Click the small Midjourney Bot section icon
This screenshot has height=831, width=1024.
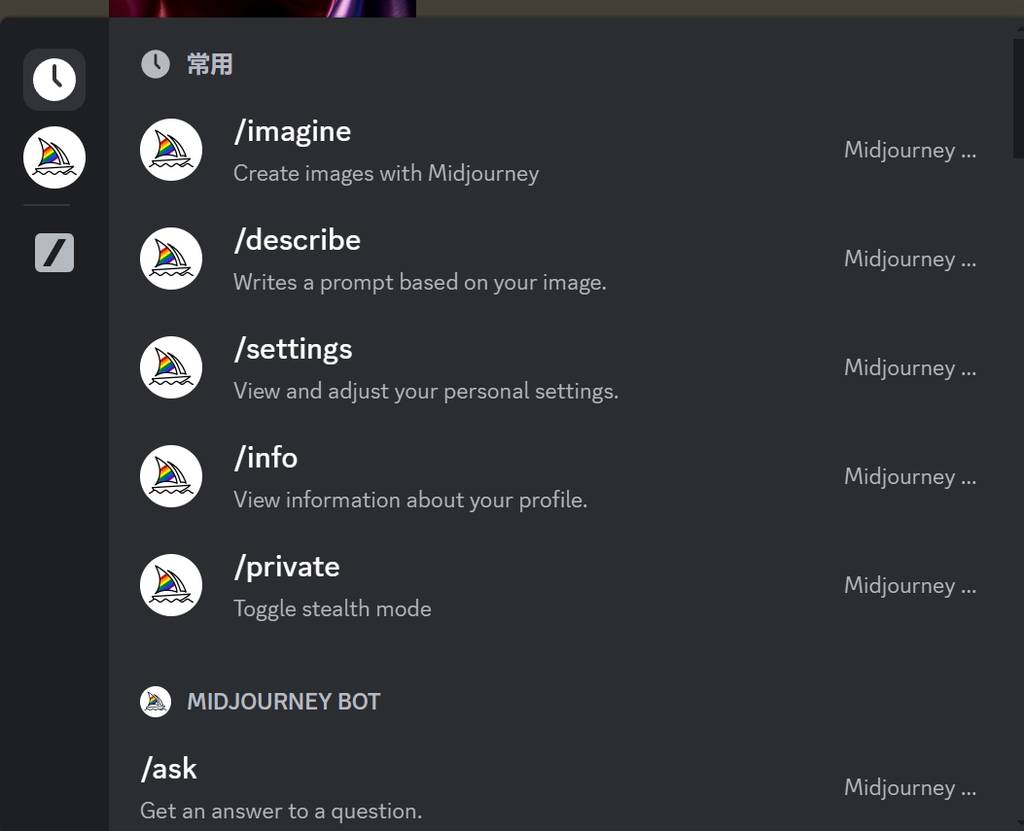pos(155,702)
